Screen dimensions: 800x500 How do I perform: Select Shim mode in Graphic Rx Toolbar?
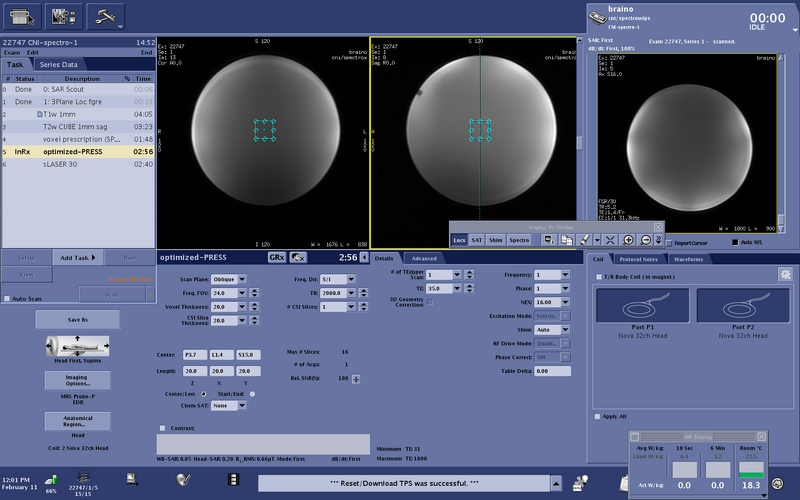coord(495,240)
